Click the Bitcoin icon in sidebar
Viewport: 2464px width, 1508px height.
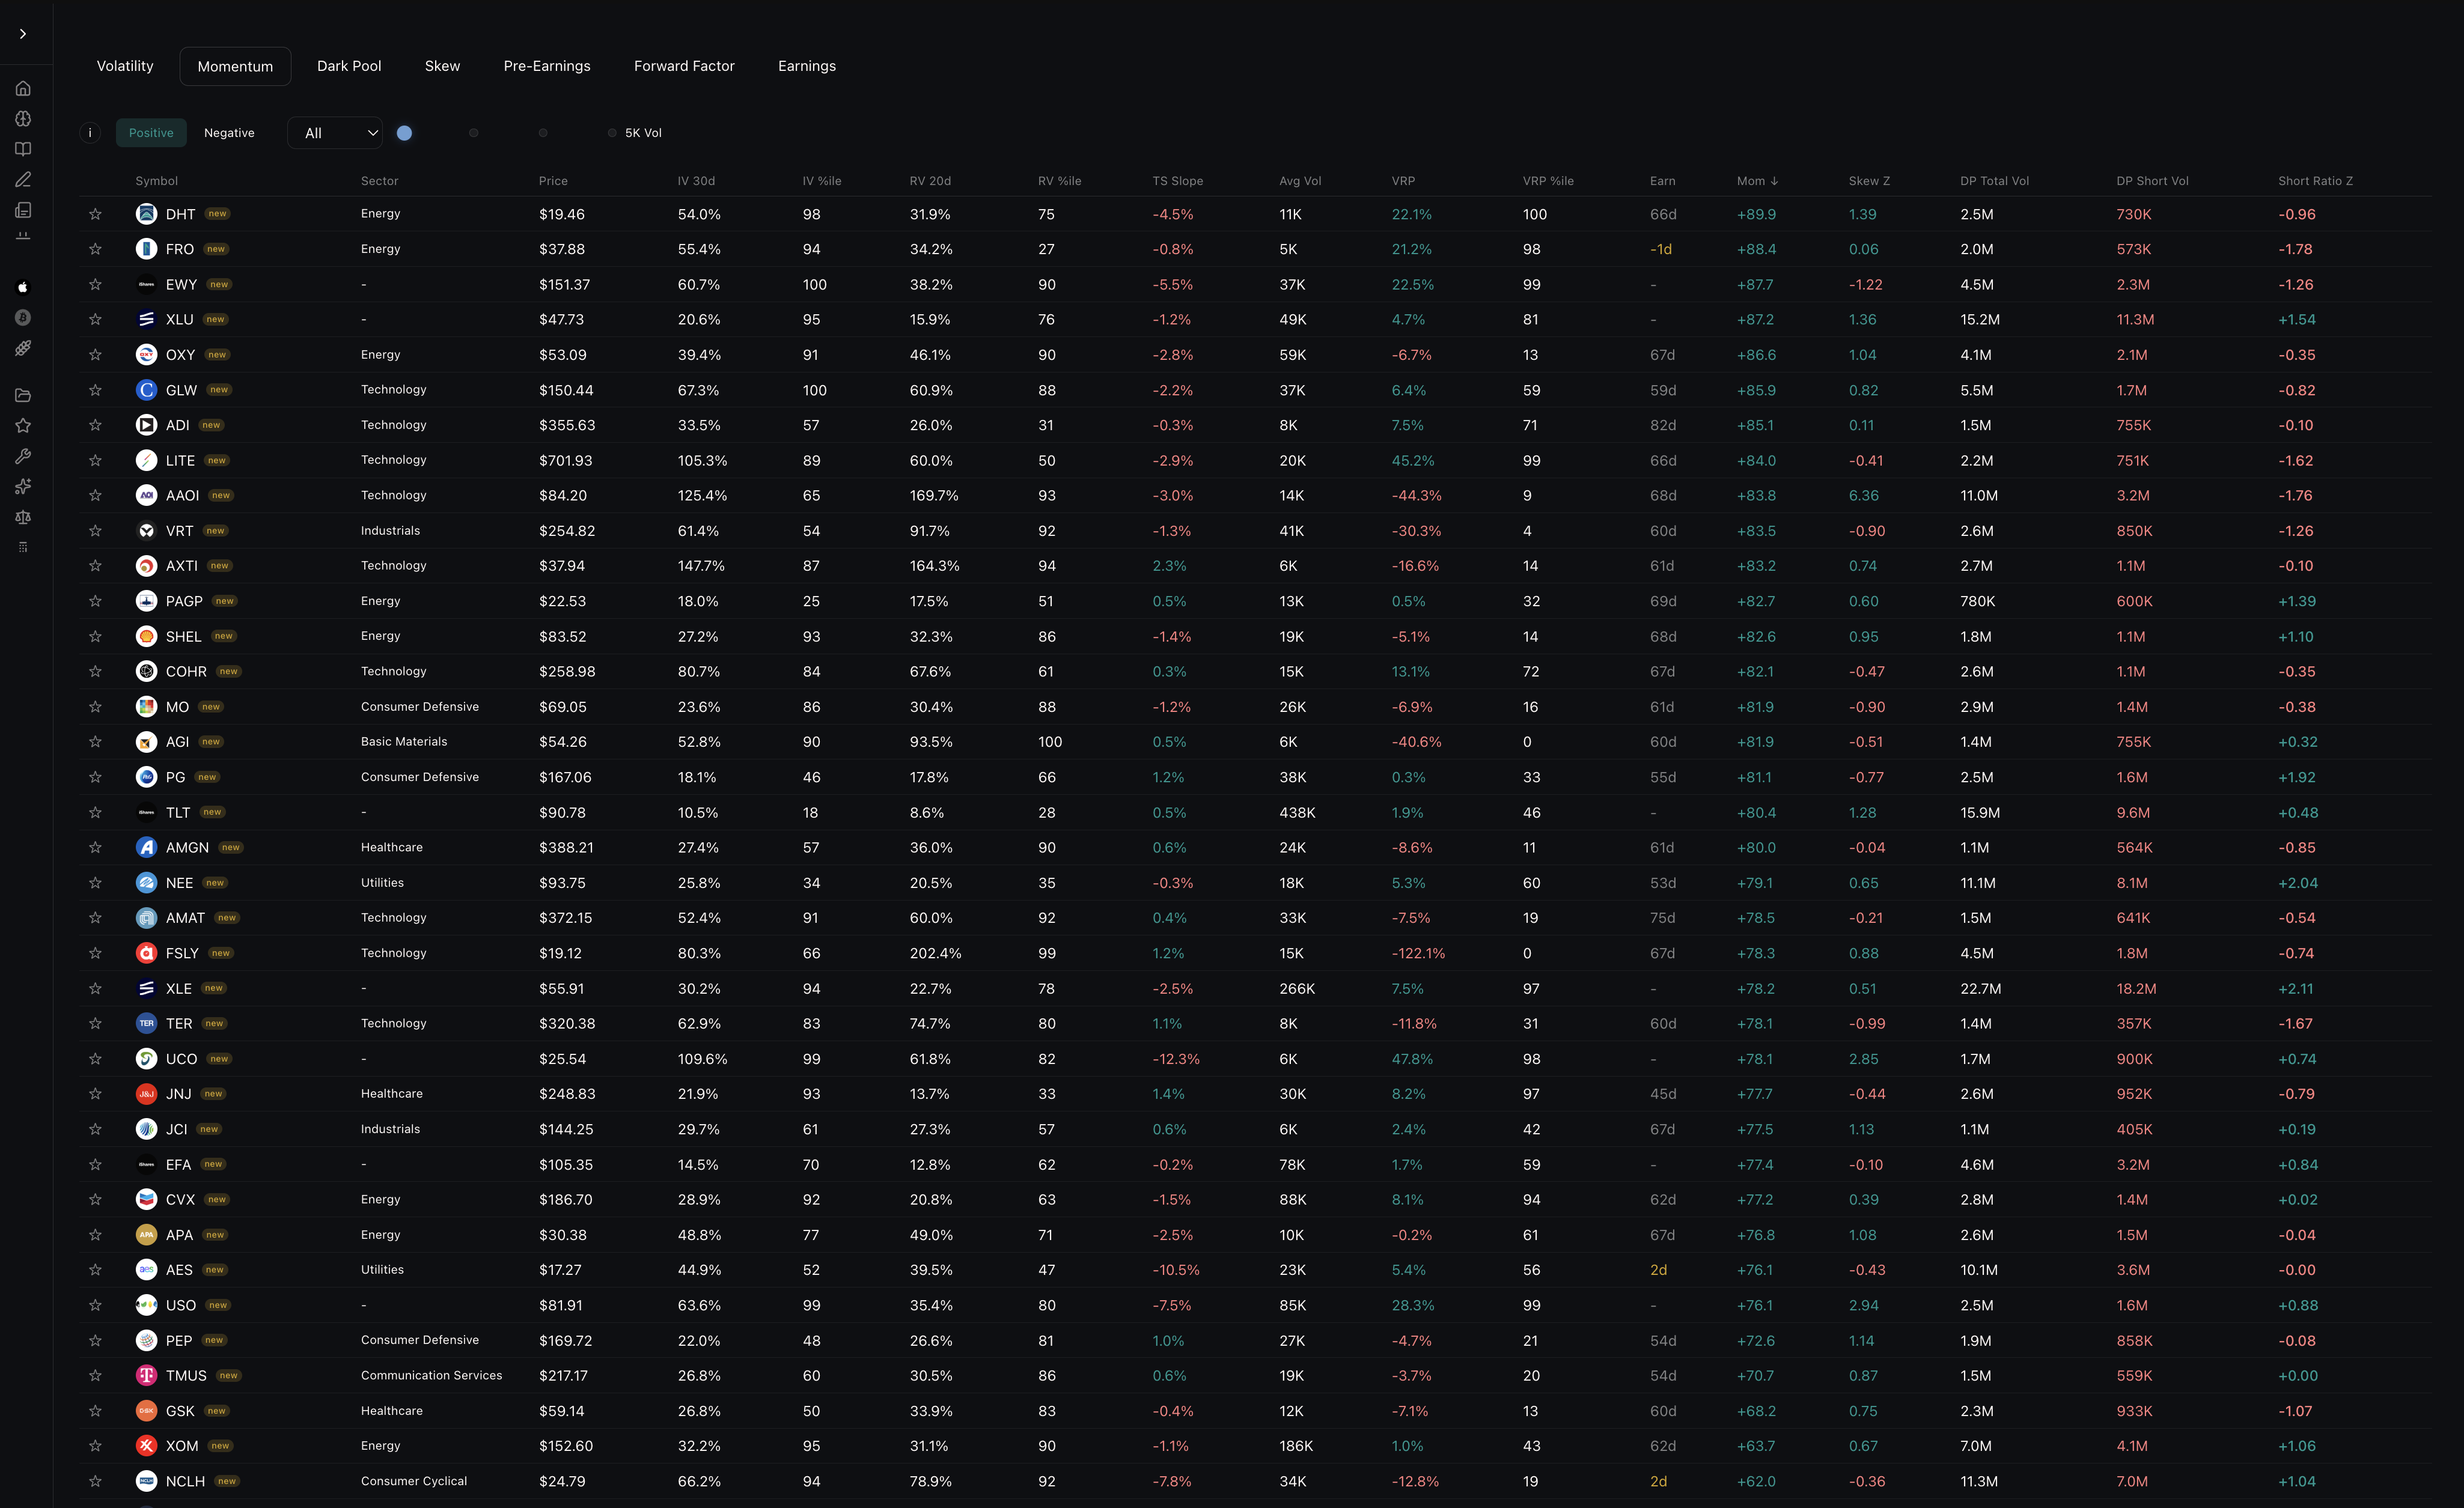click(x=23, y=318)
